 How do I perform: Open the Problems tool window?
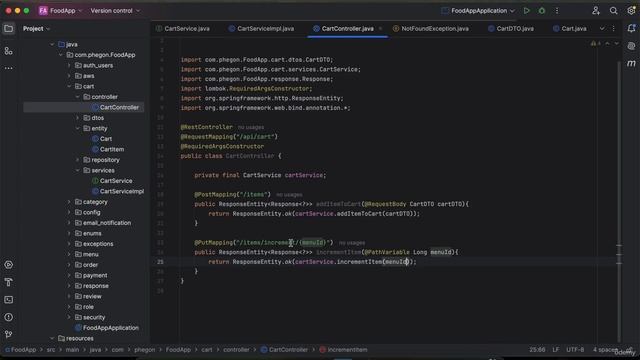click(x=9, y=317)
